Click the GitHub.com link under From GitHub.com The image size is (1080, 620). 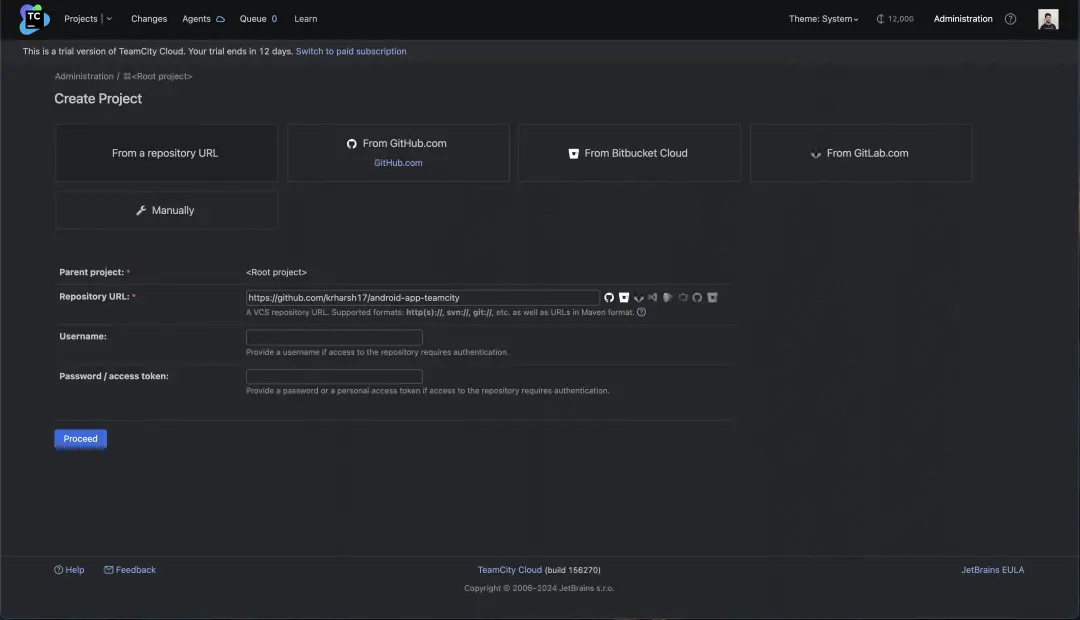coord(398,163)
